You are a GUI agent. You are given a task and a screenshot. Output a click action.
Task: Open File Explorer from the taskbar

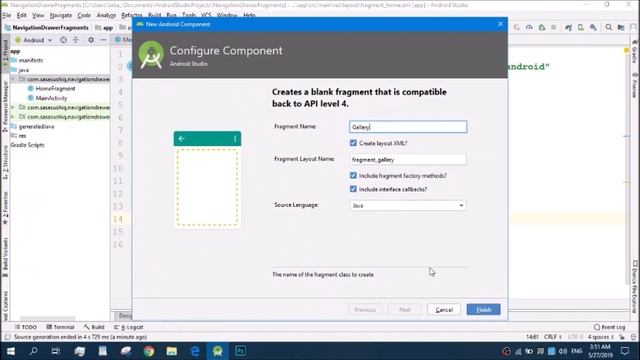coord(172,351)
